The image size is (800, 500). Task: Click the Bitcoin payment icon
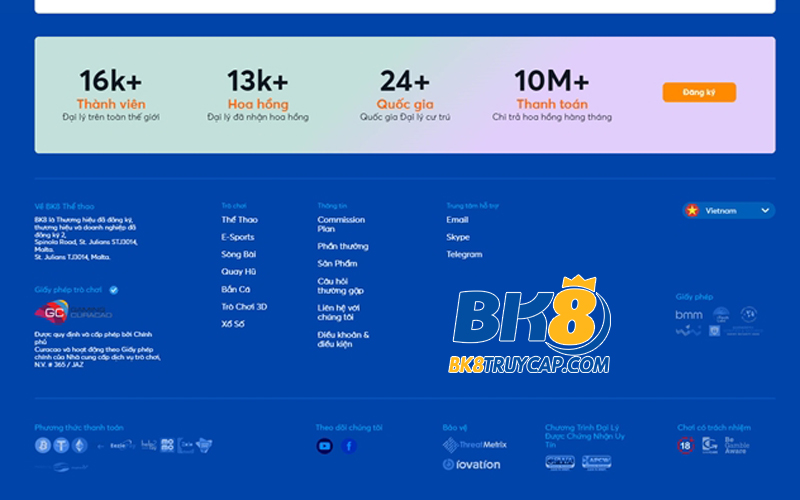(x=43, y=445)
